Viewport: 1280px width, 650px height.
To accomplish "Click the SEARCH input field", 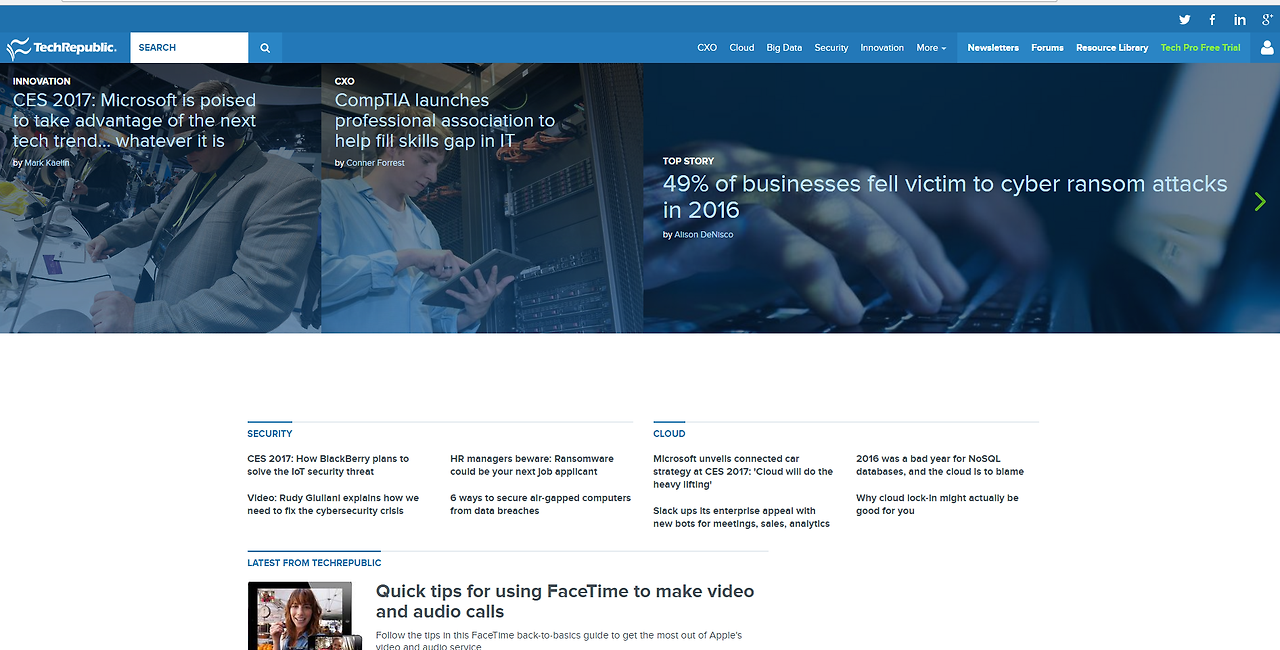I will click(x=189, y=47).
